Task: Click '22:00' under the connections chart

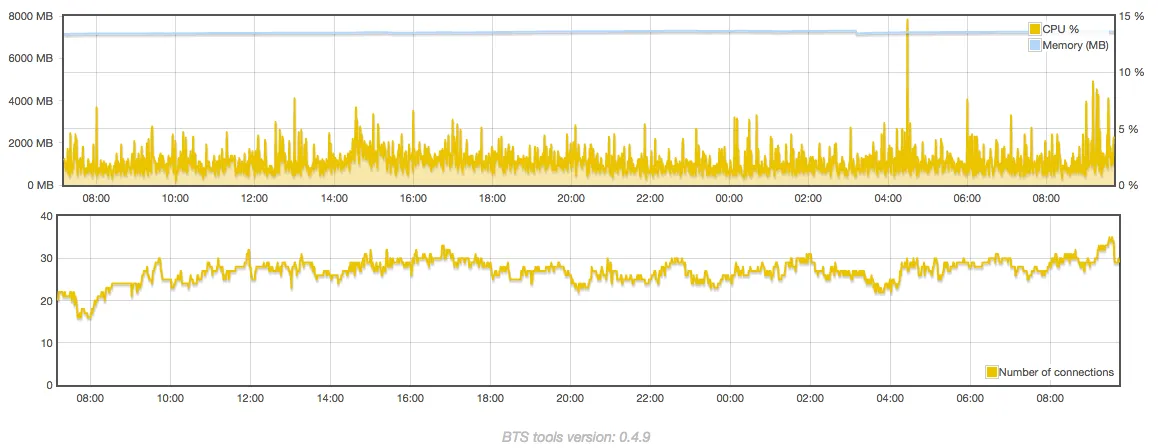Action: point(650,398)
